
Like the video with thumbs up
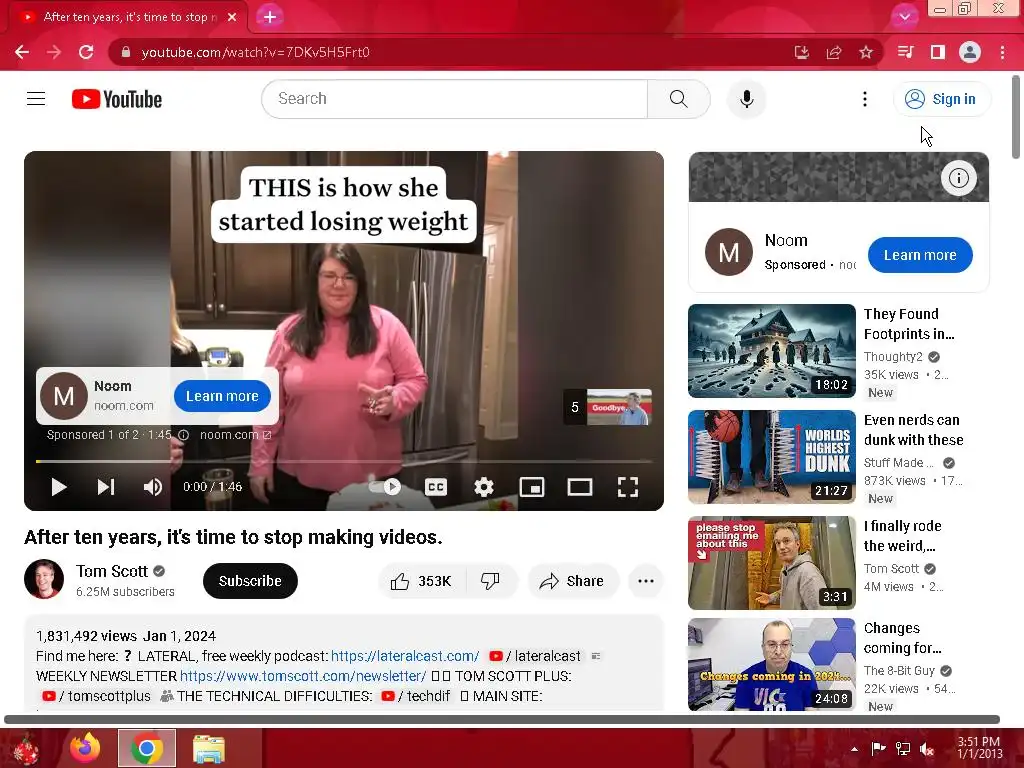(x=421, y=581)
